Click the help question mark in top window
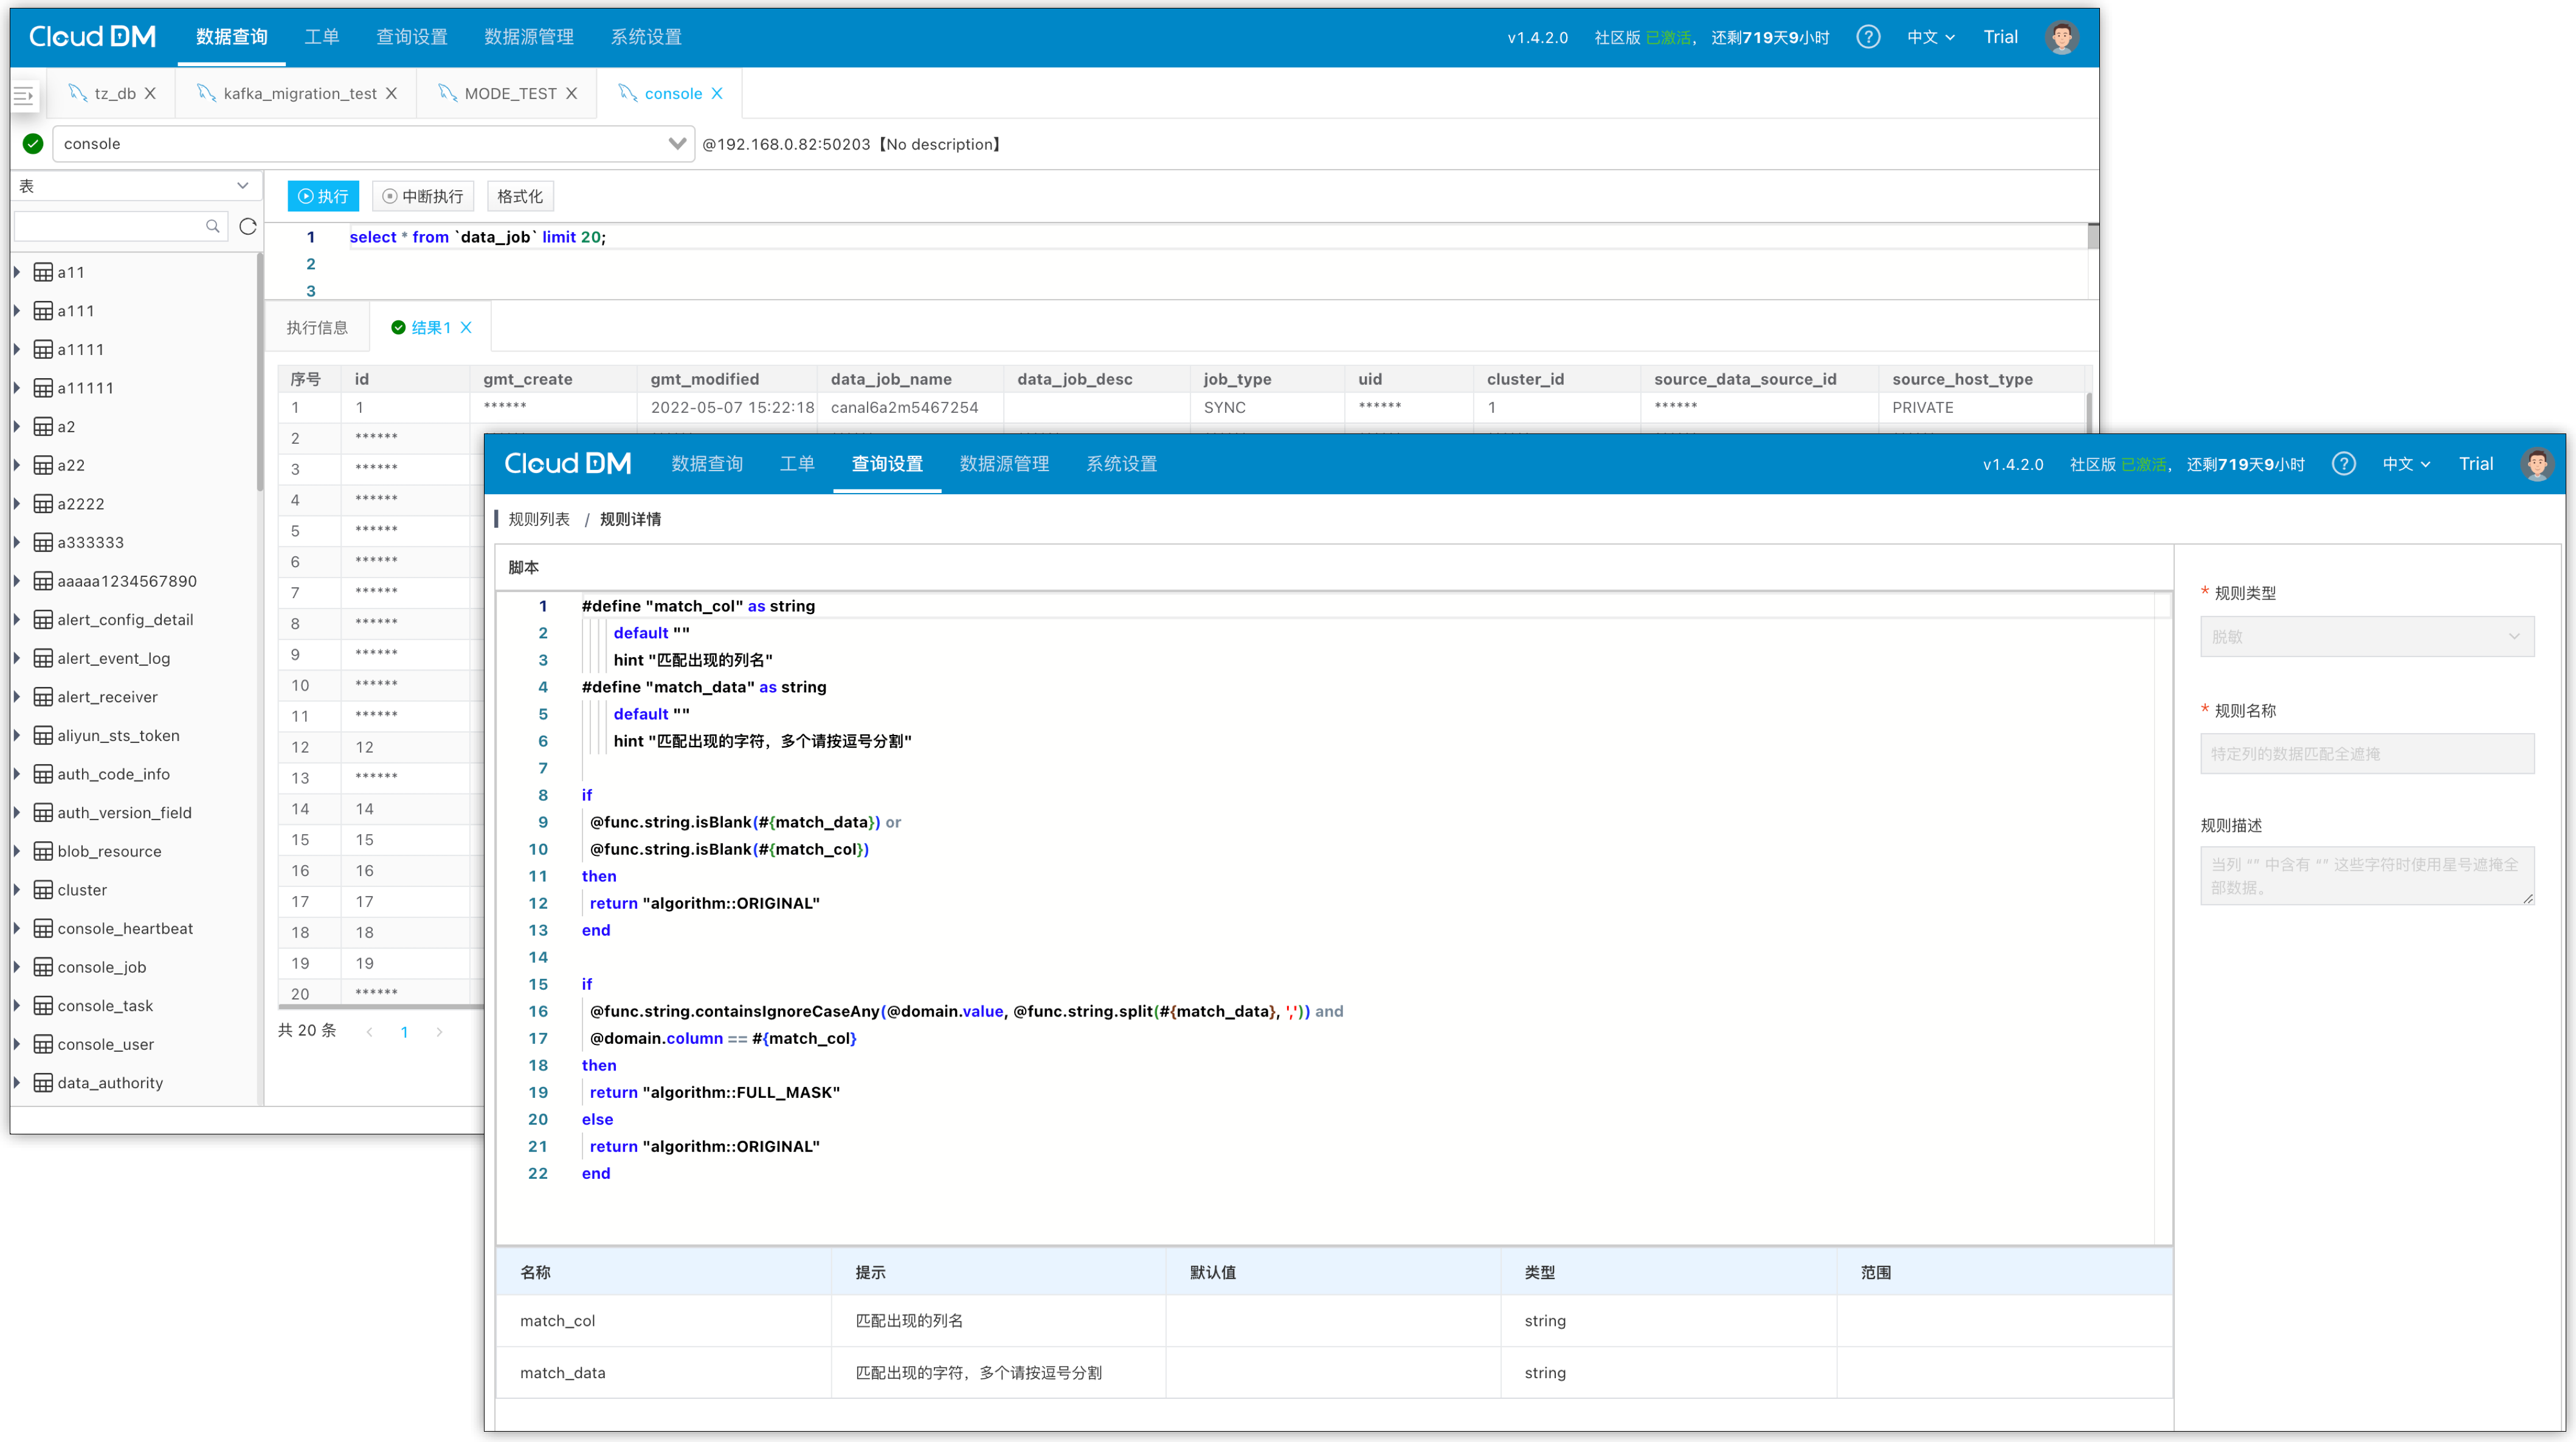The width and height of the screenshot is (2576, 1442). [1867, 37]
